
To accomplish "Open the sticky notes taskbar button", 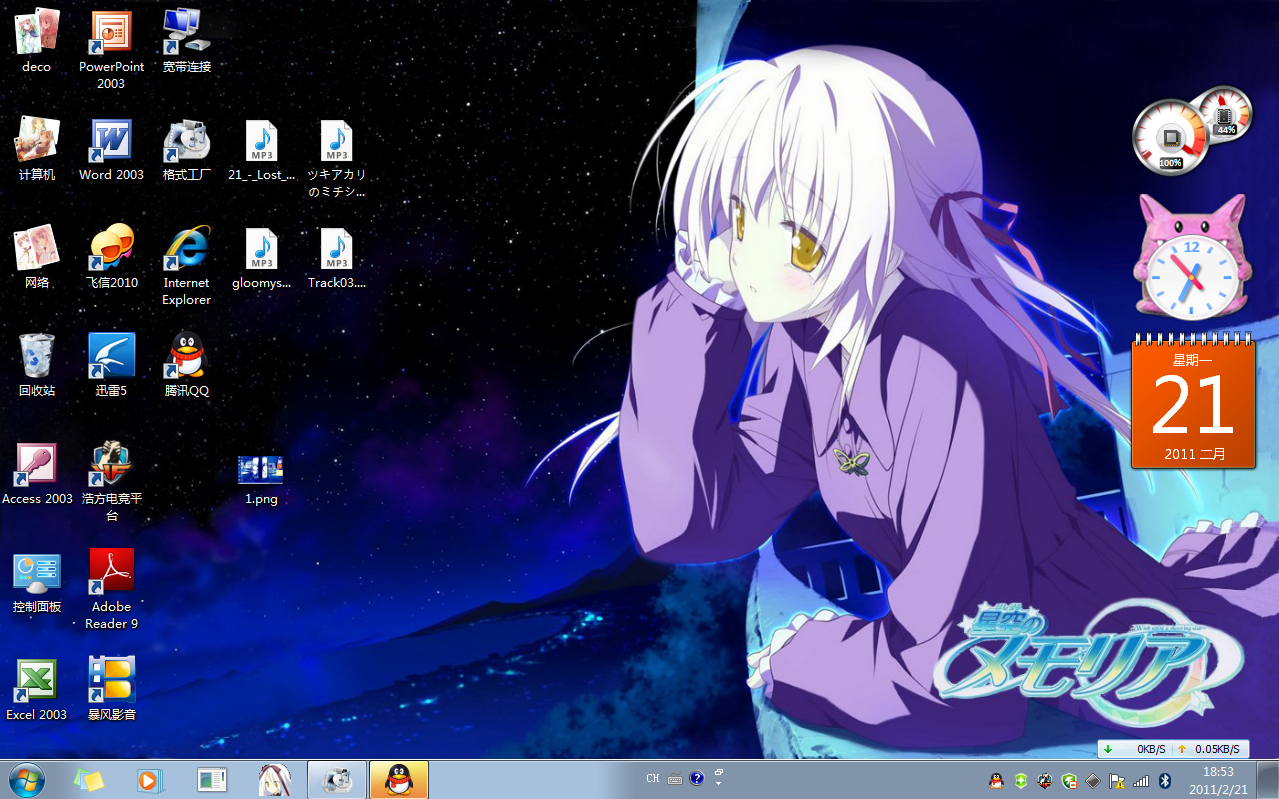I will [88, 780].
